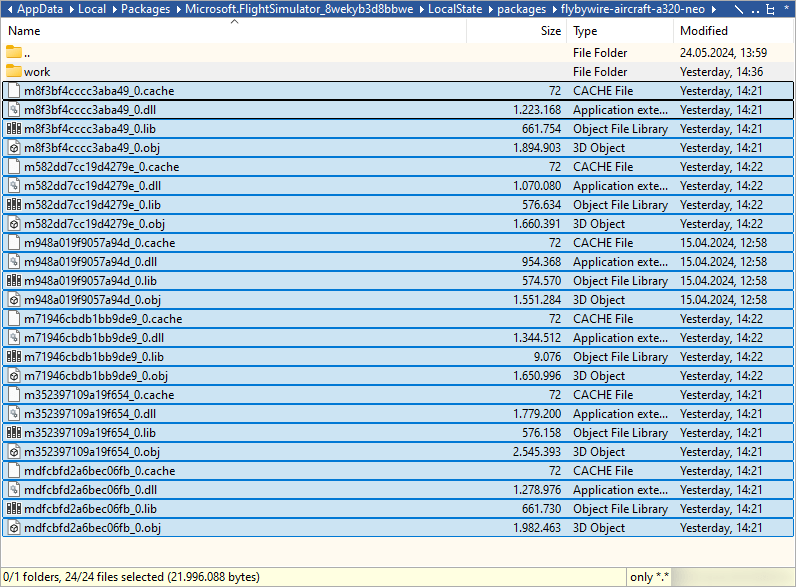
Task: Go to the Packages breadcrumb segment
Action: pyautogui.click(x=145, y=9)
